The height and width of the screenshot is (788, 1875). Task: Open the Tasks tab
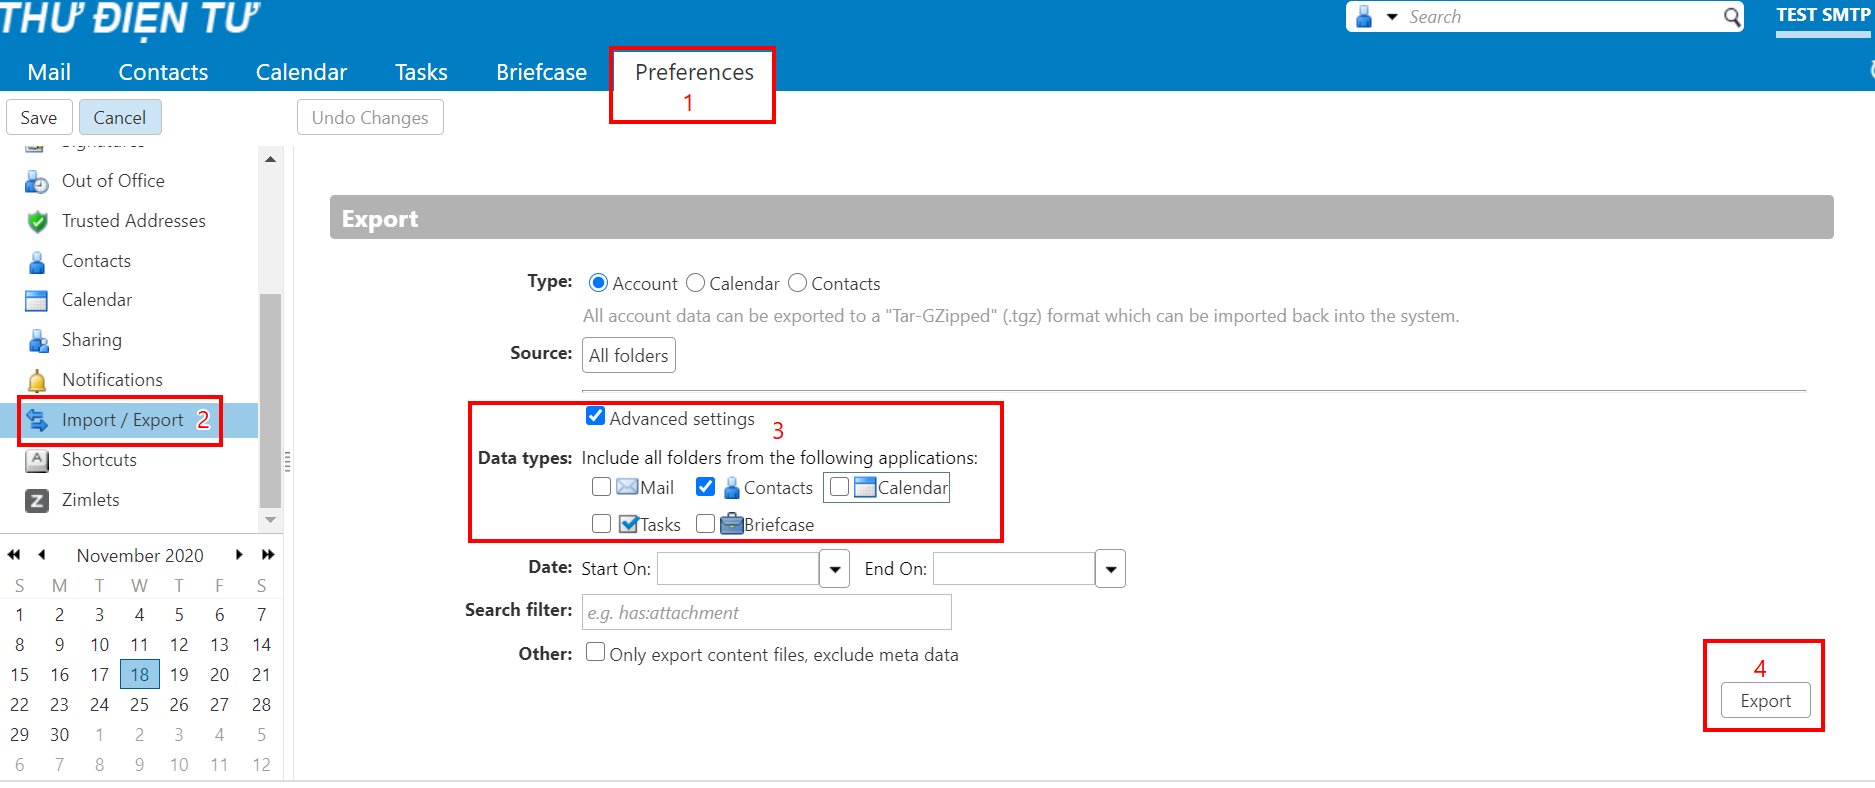(421, 72)
